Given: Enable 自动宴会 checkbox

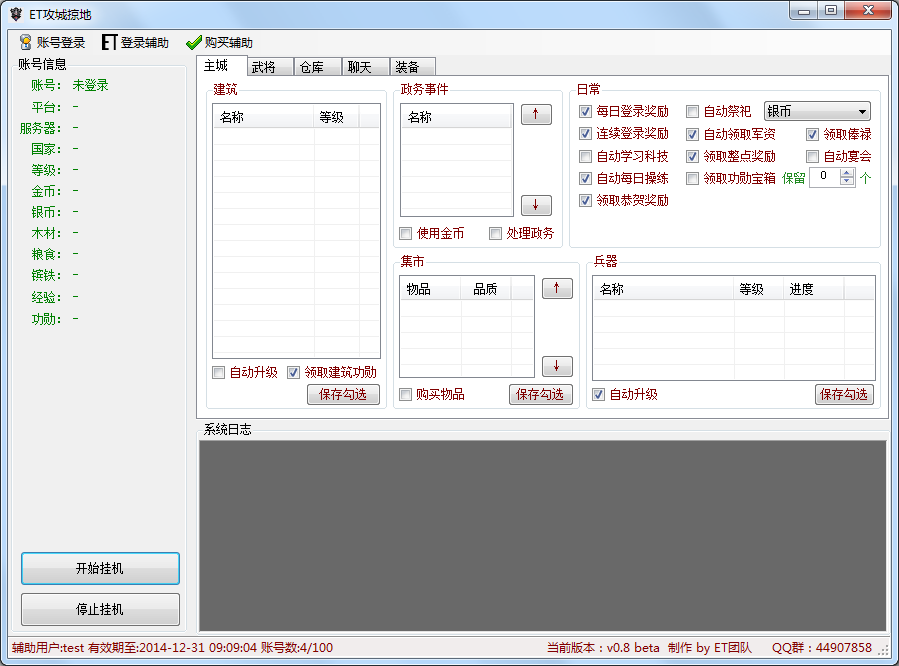Looking at the screenshot, I should (812, 156).
